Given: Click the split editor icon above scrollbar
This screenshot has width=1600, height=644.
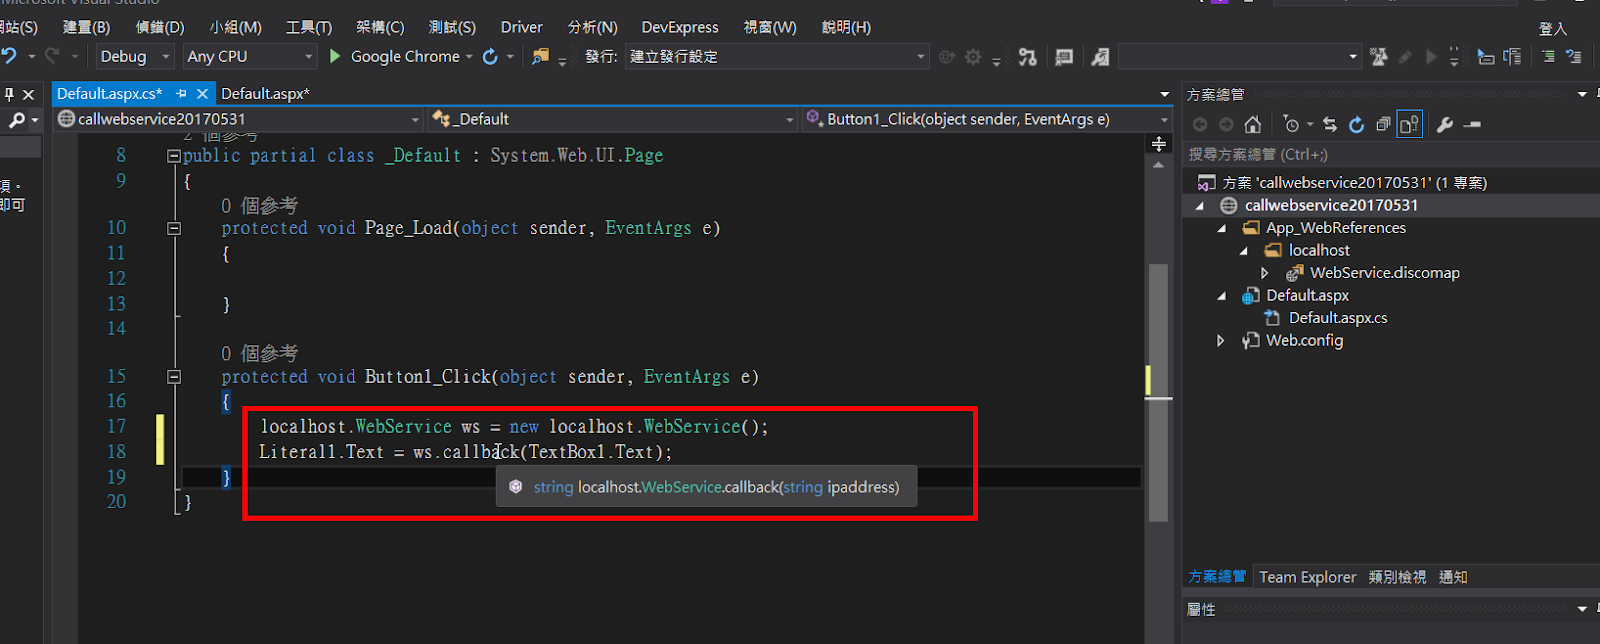Looking at the screenshot, I should click(1159, 144).
